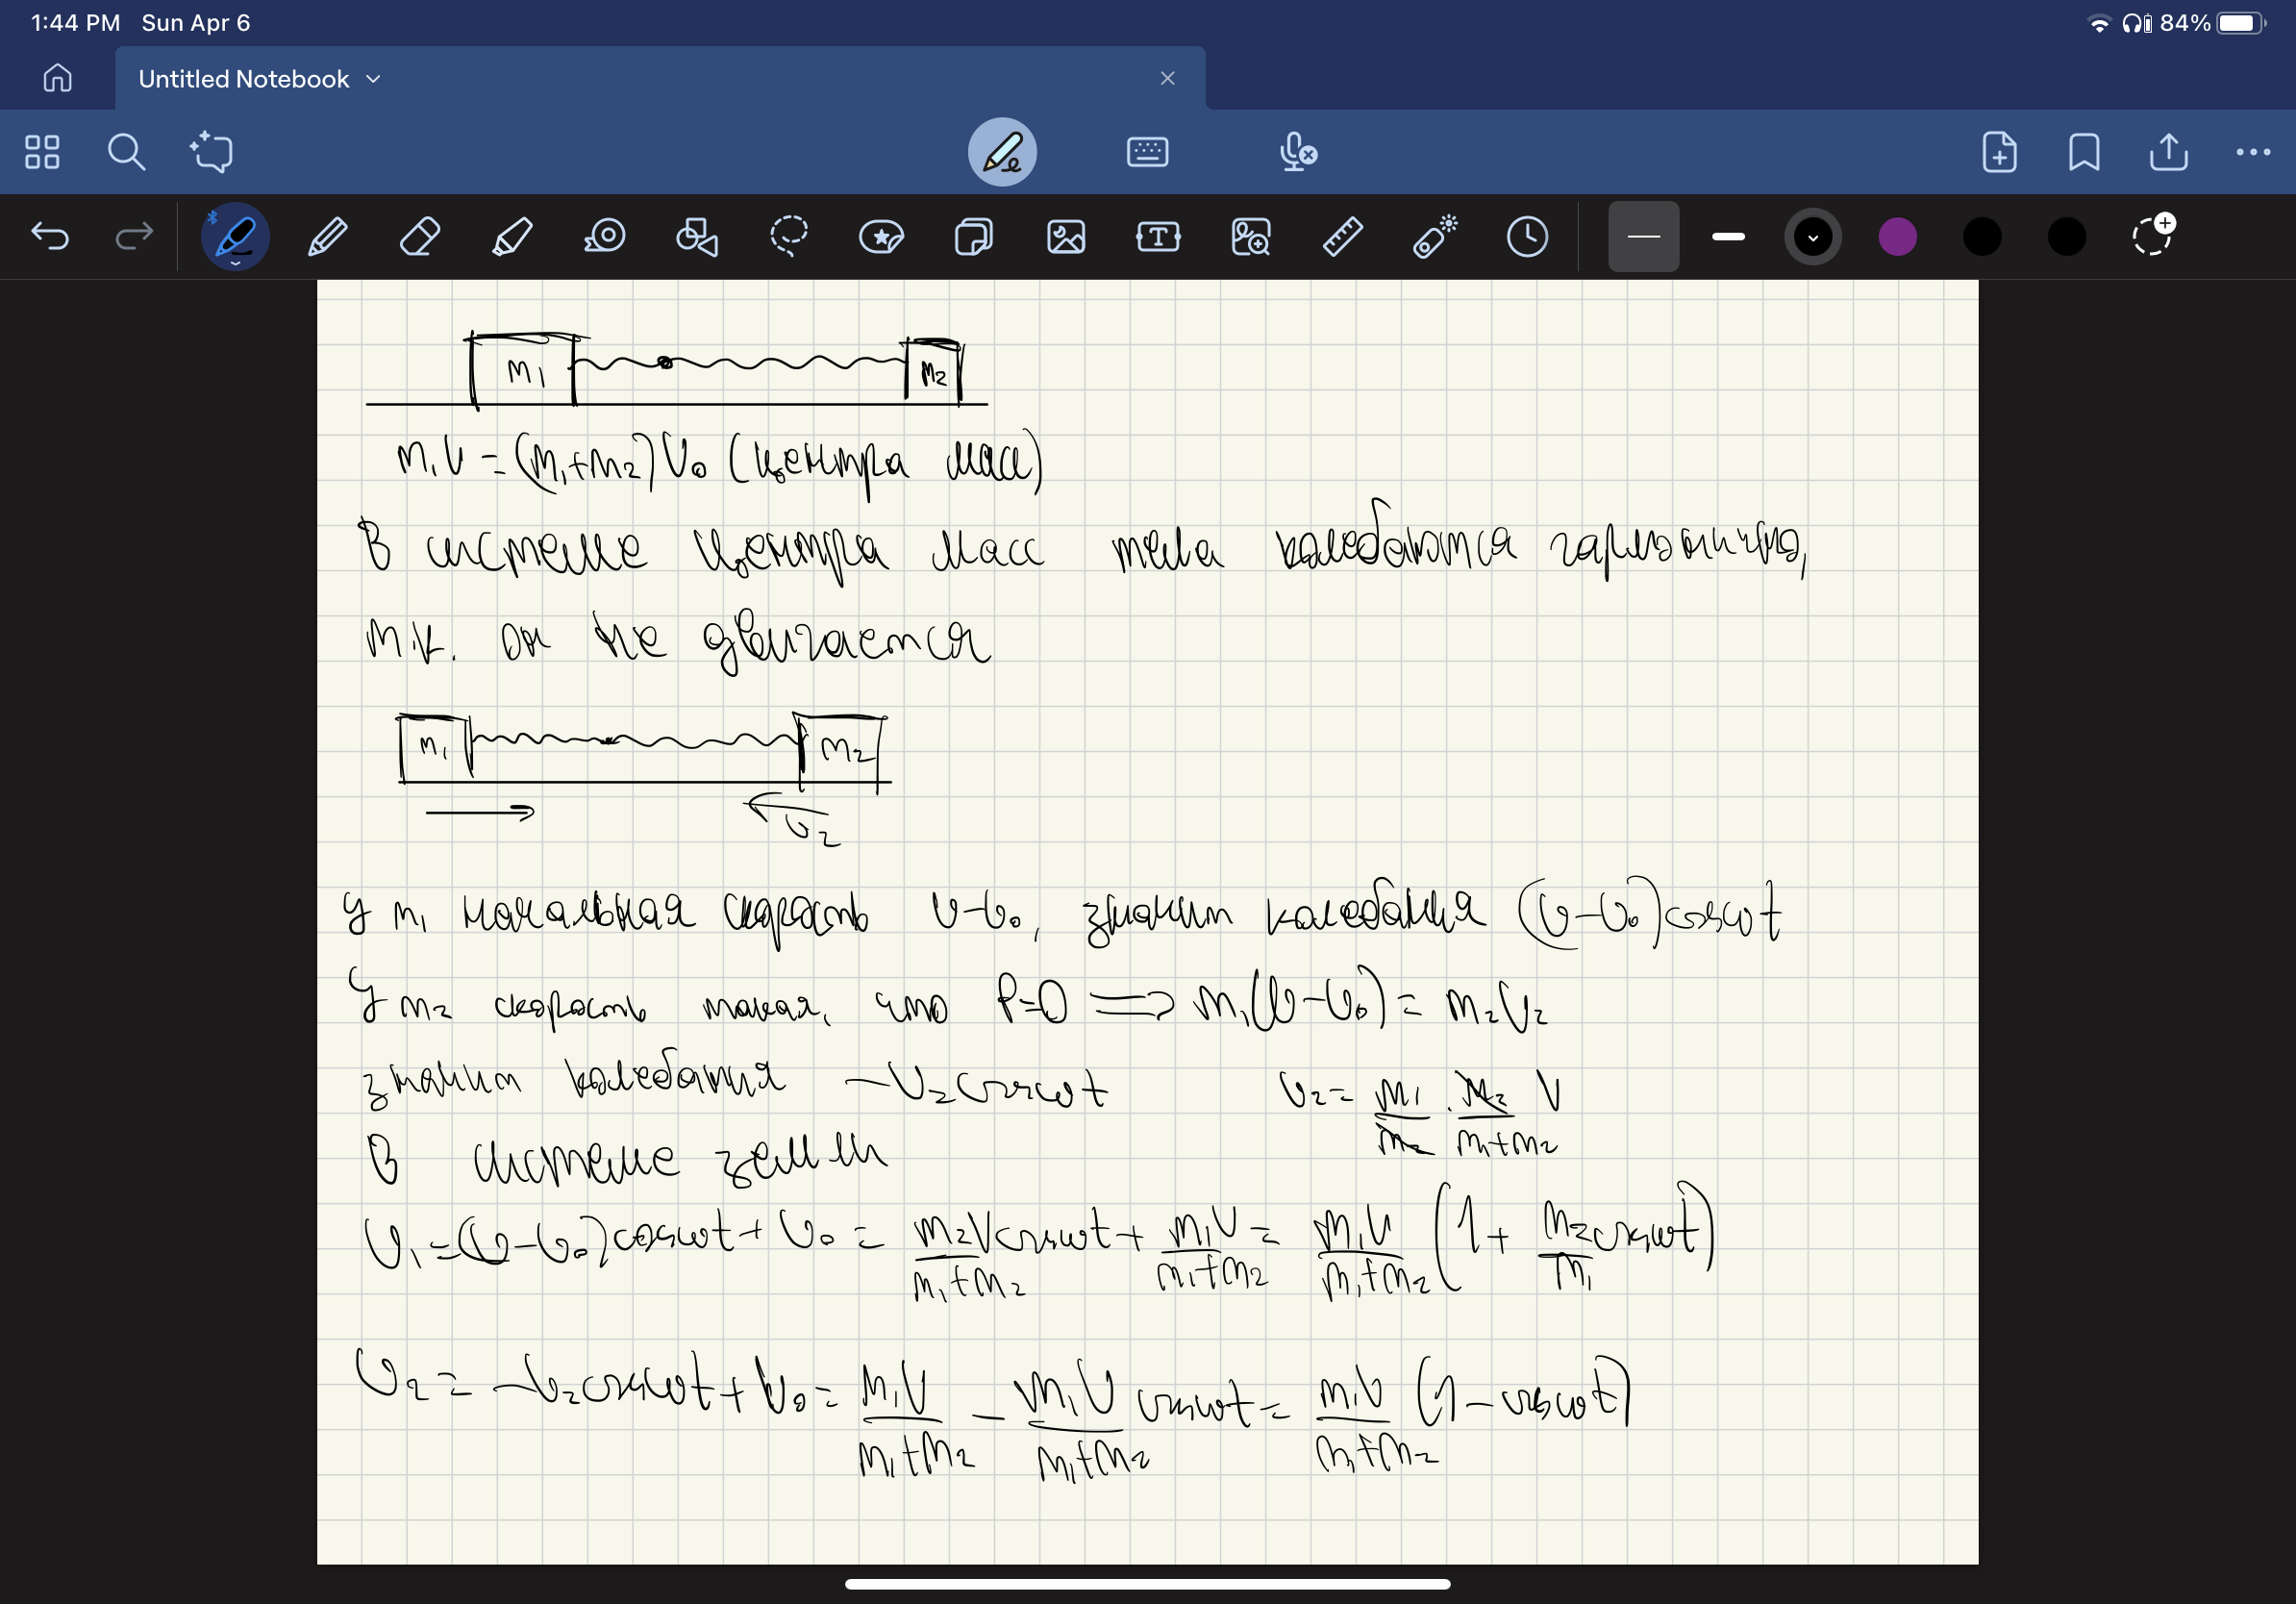Pick the purple color swatch
This screenshot has height=1604, width=2296.
click(1897, 237)
